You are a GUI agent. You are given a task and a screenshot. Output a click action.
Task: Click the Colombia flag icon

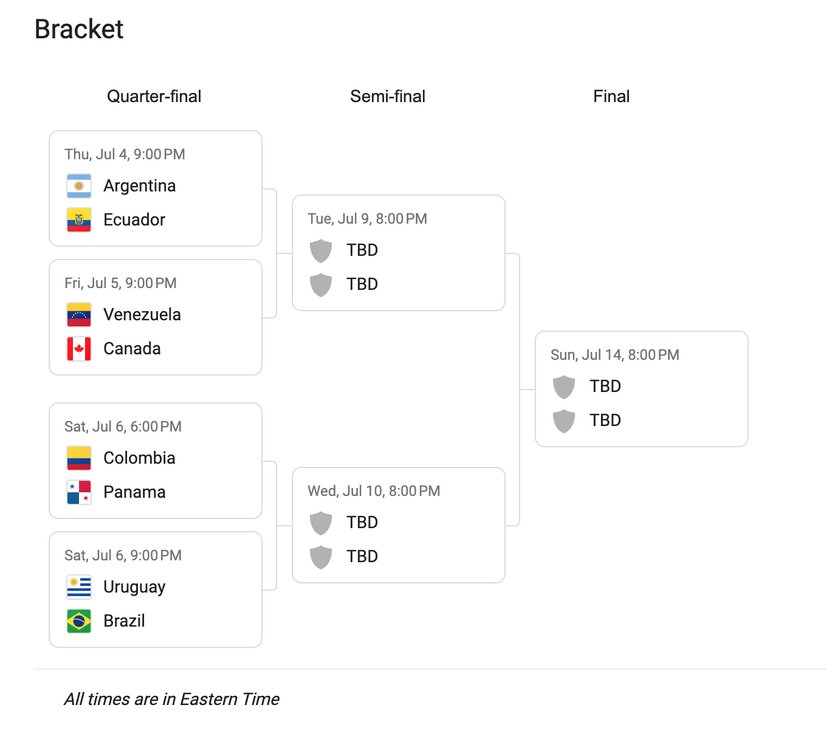click(79, 458)
